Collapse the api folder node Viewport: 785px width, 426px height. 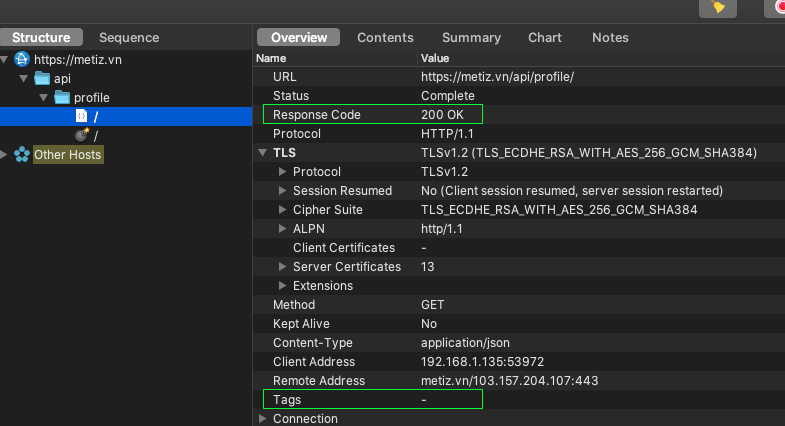point(24,79)
